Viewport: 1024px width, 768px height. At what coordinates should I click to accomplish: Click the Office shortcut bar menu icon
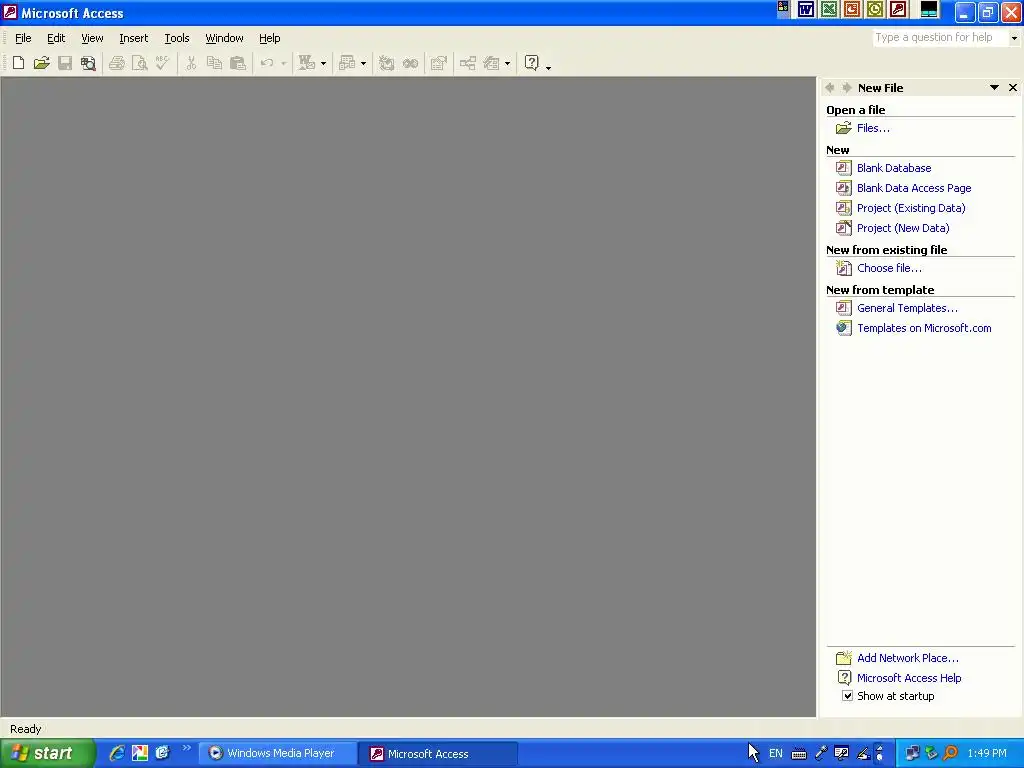782,8
